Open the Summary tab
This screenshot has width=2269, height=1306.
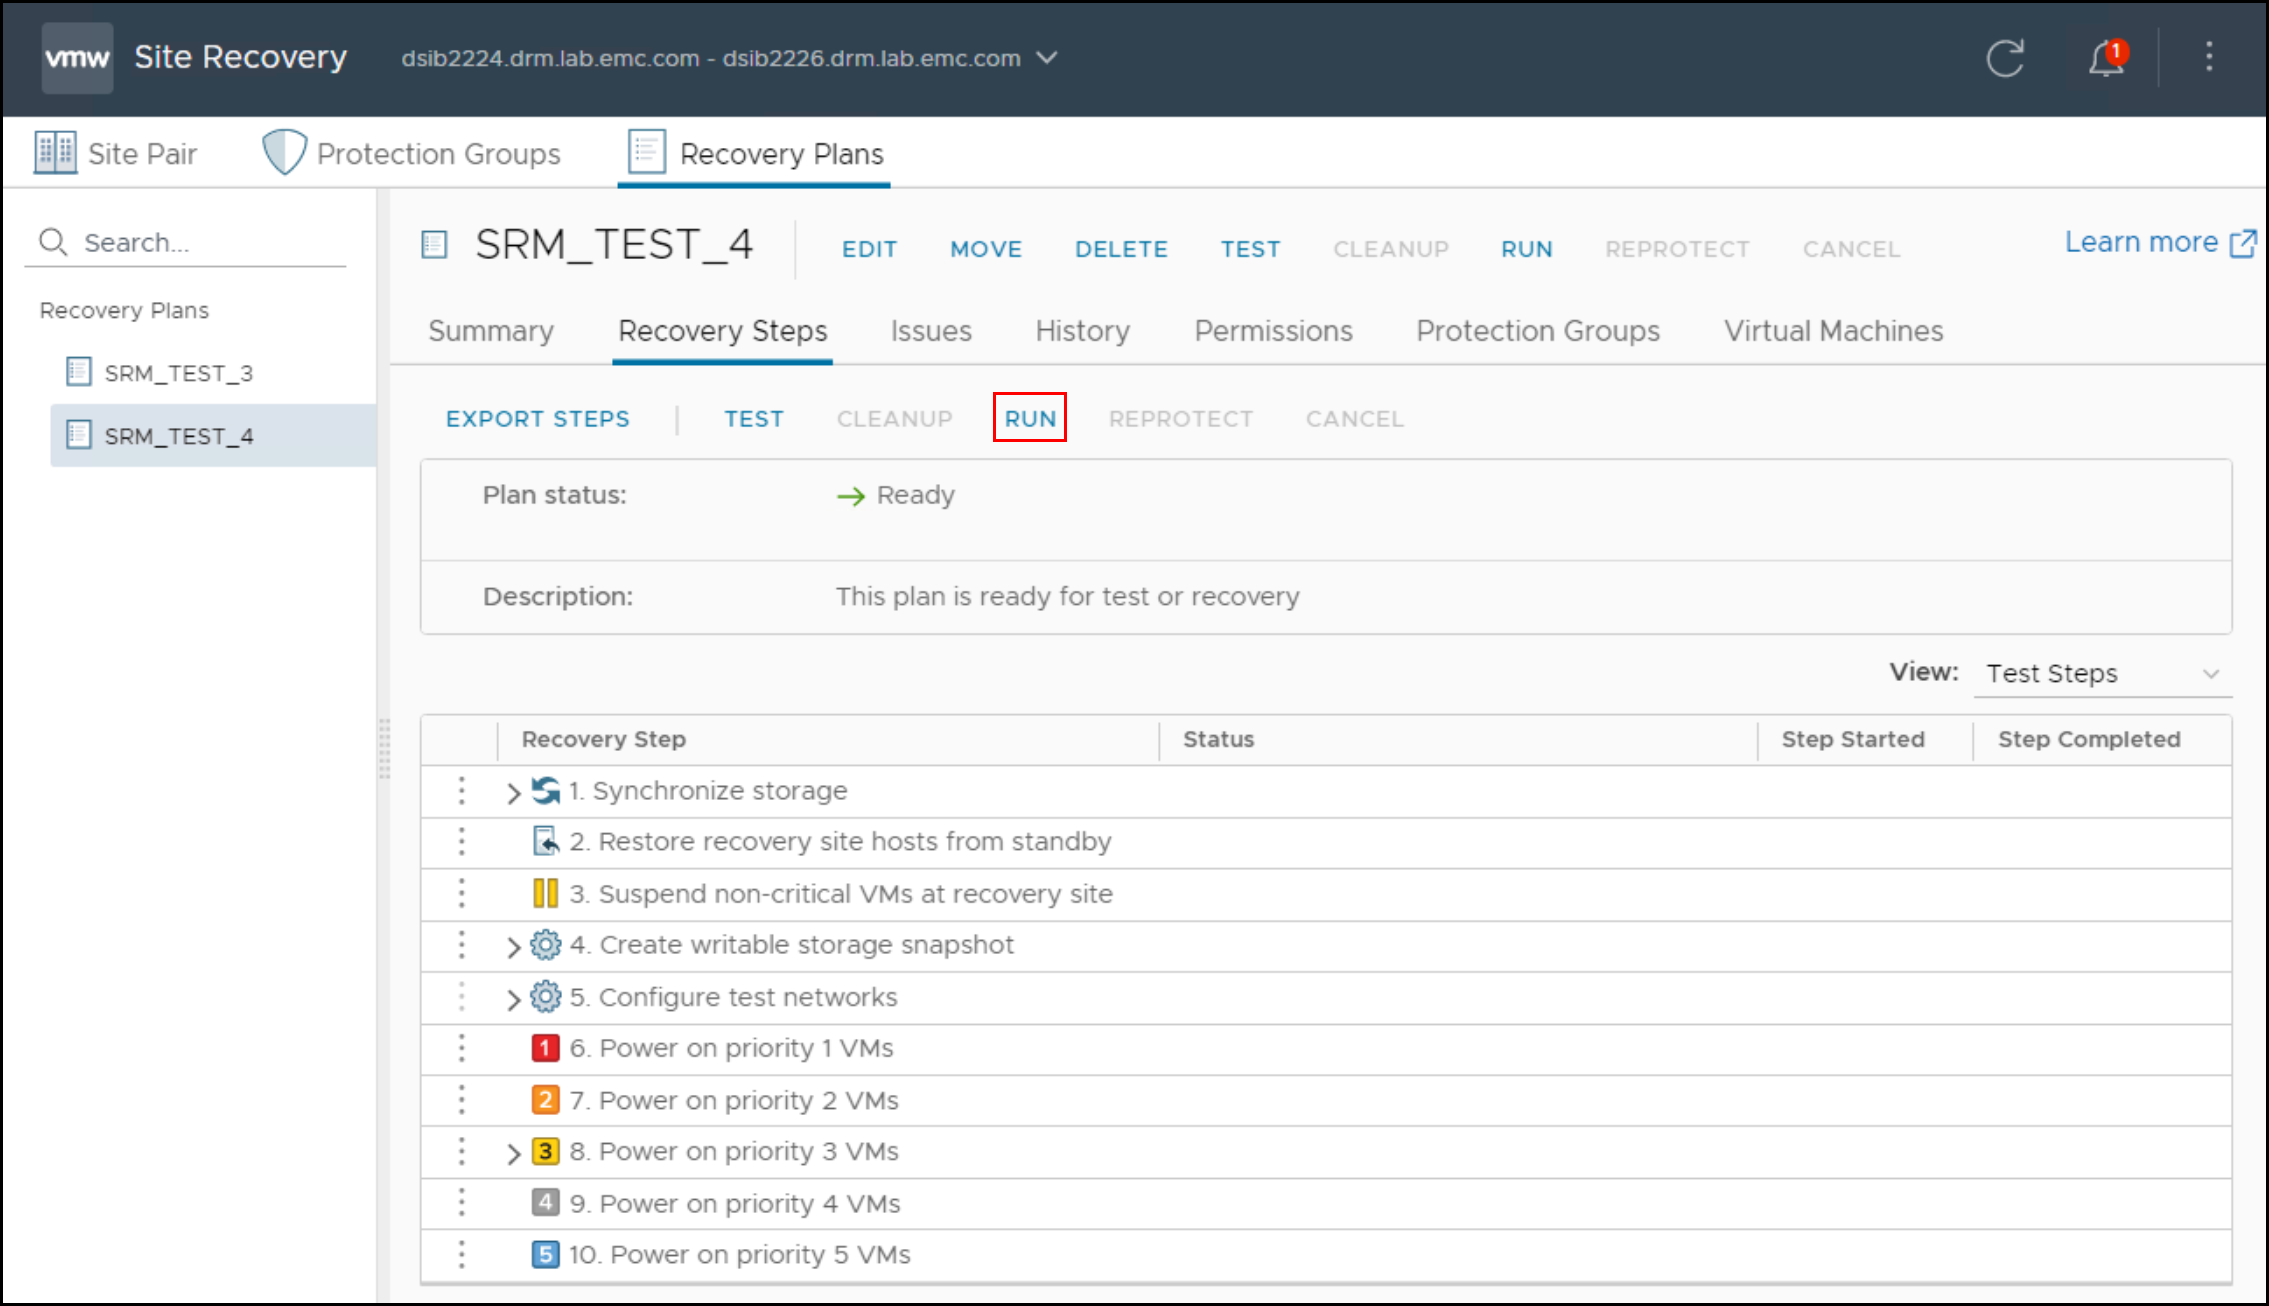pos(491,331)
